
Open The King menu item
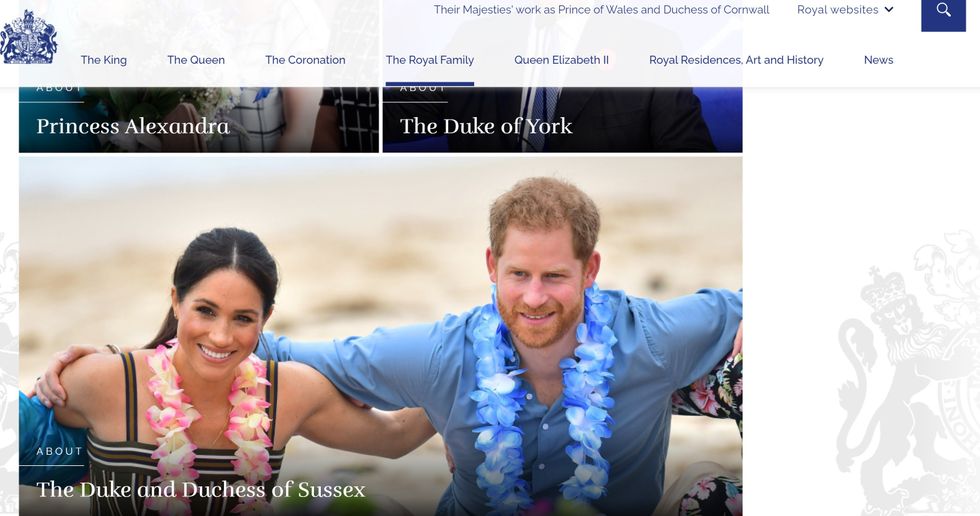tap(104, 60)
